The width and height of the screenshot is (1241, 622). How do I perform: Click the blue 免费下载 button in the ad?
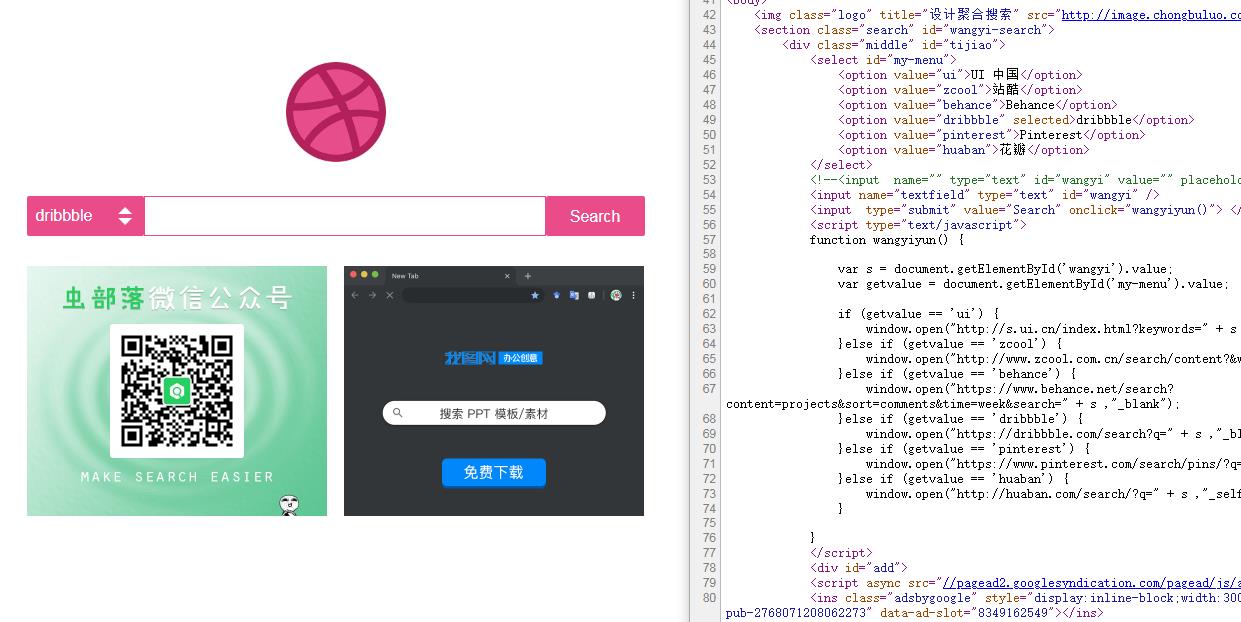click(494, 472)
